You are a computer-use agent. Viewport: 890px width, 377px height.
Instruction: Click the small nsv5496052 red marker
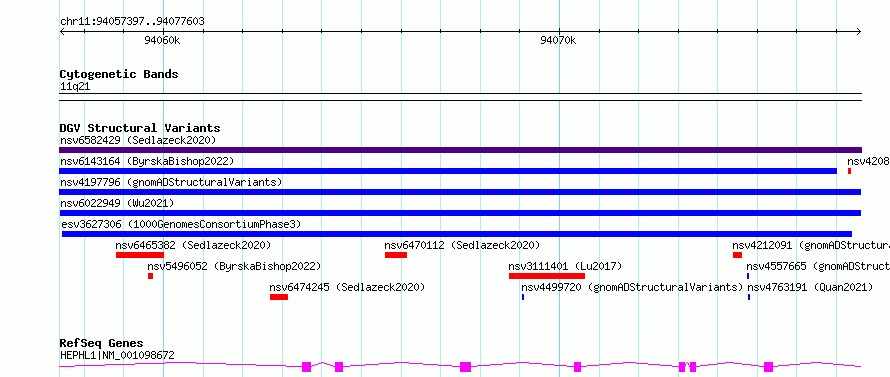coord(150,276)
